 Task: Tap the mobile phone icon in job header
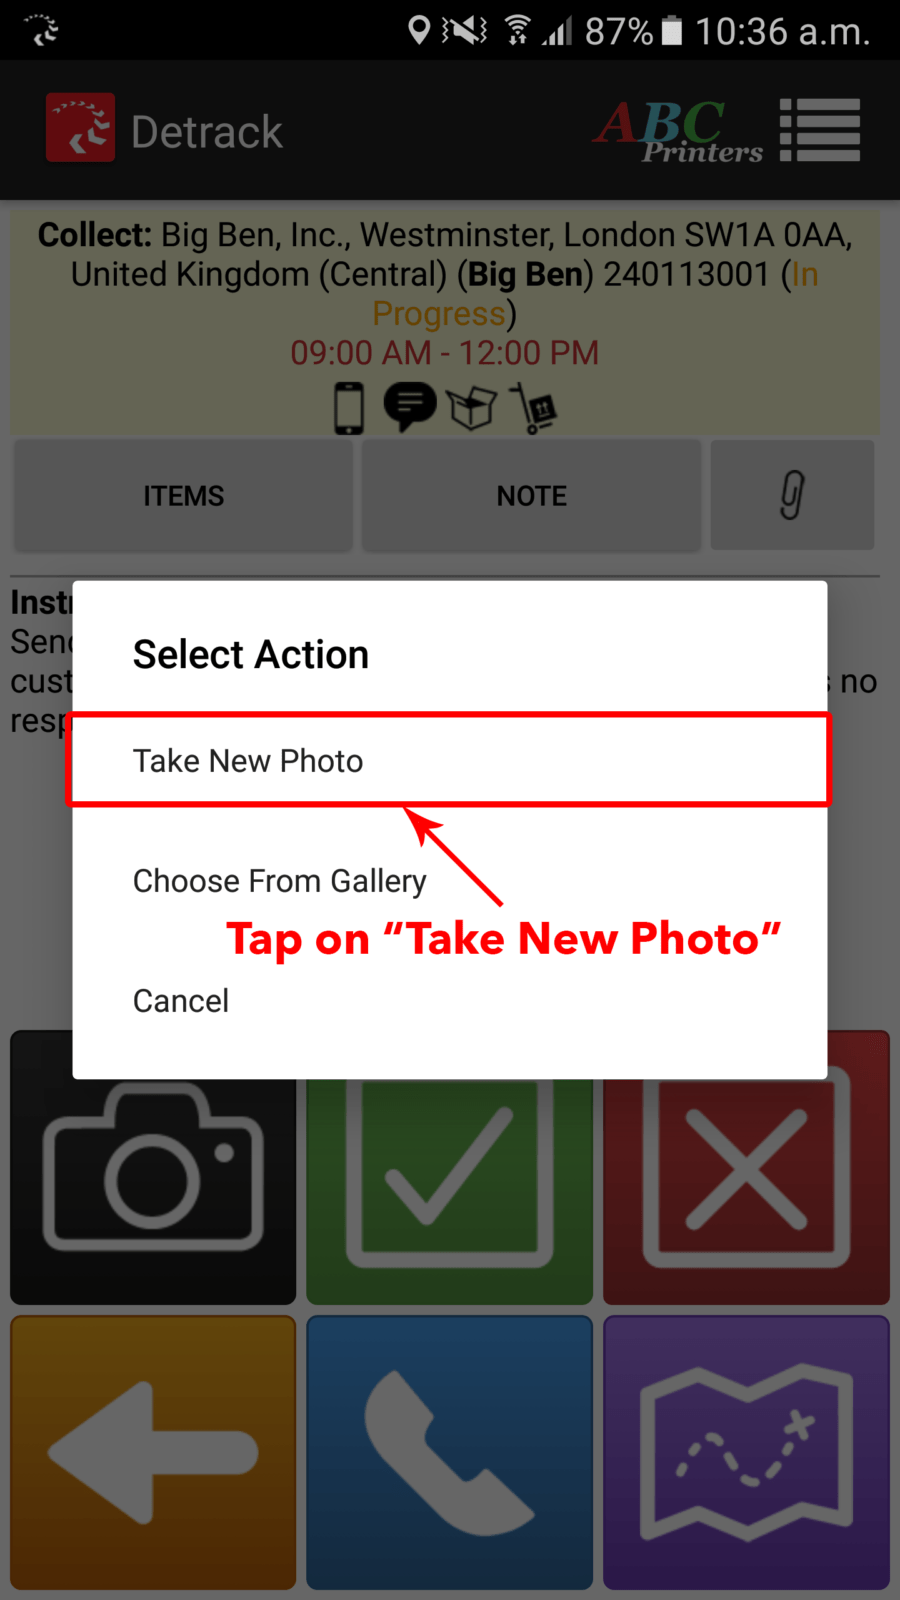coord(348,408)
